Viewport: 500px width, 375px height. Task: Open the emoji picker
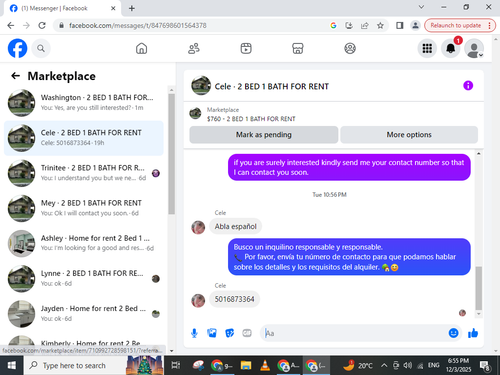coord(453,333)
